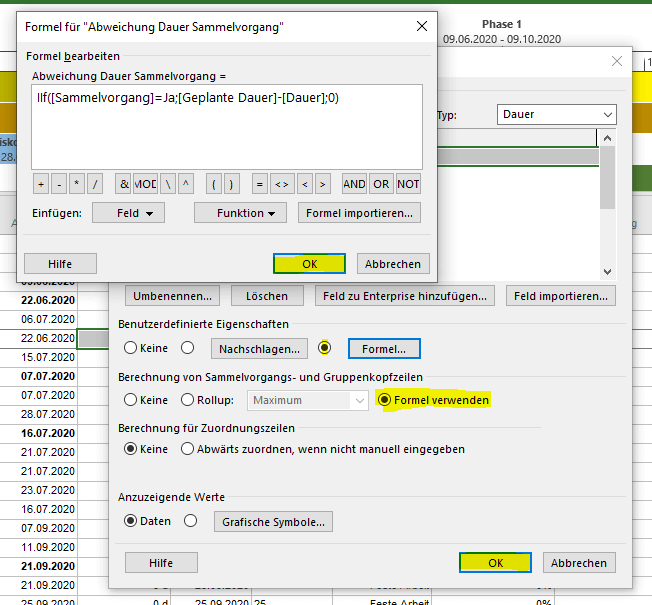652x605 pixels.
Task: Open the Typ dropdown showing Dauer
Action: click(x=556, y=115)
